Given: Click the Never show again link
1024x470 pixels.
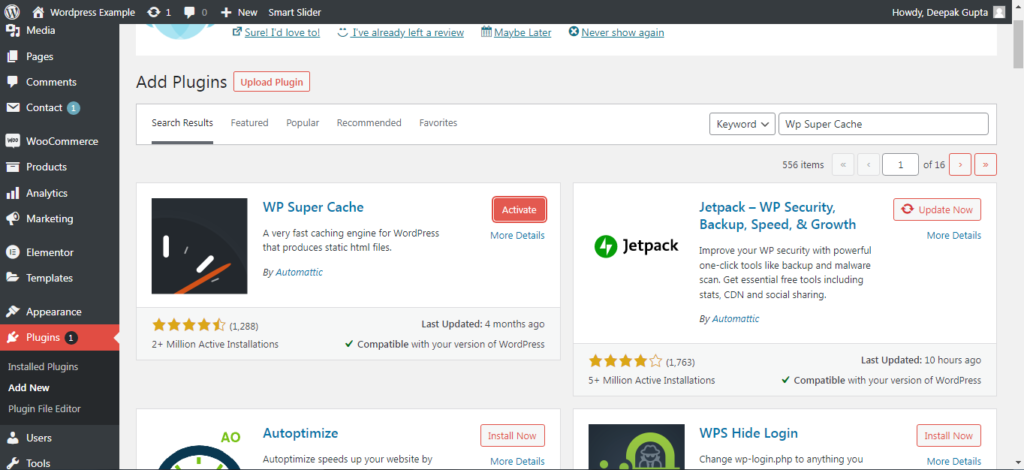Looking at the screenshot, I should coord(622,32).
